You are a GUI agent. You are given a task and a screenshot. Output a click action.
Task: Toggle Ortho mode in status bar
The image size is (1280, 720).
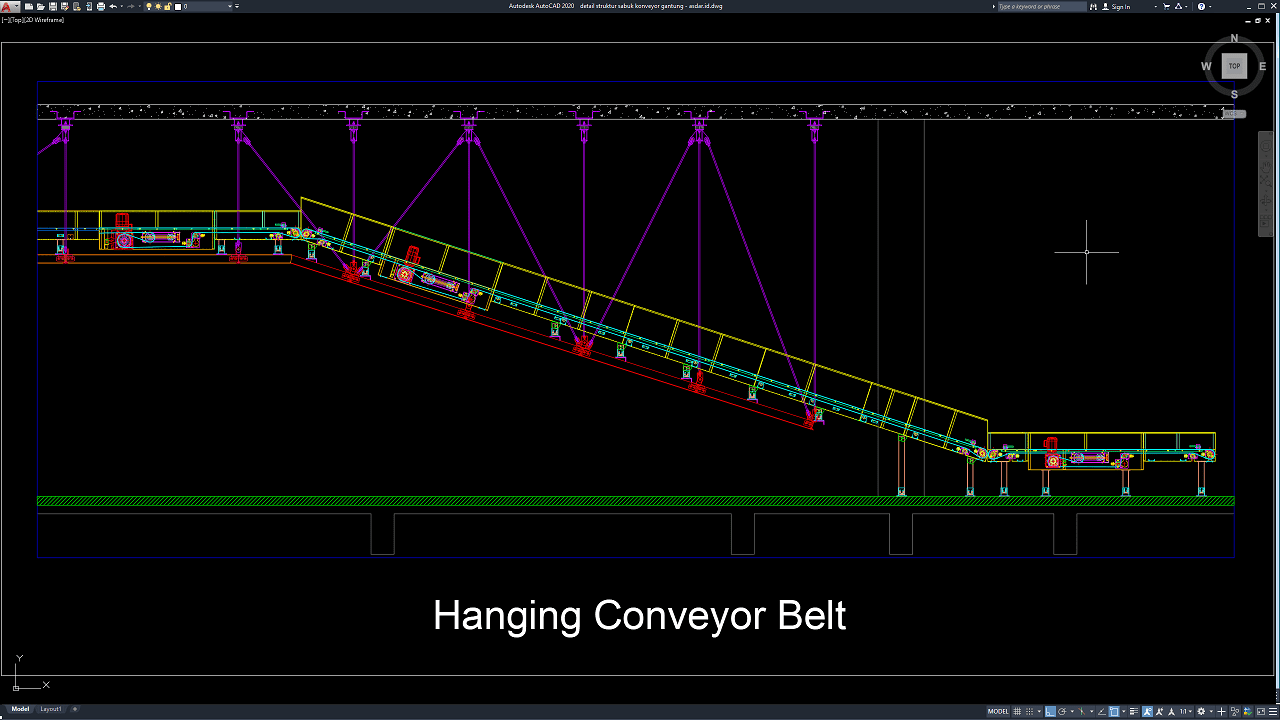(x=1050, y=711)
